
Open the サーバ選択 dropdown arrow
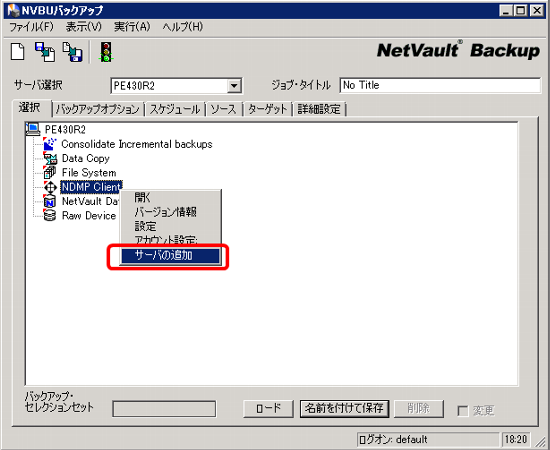point(234,86)
